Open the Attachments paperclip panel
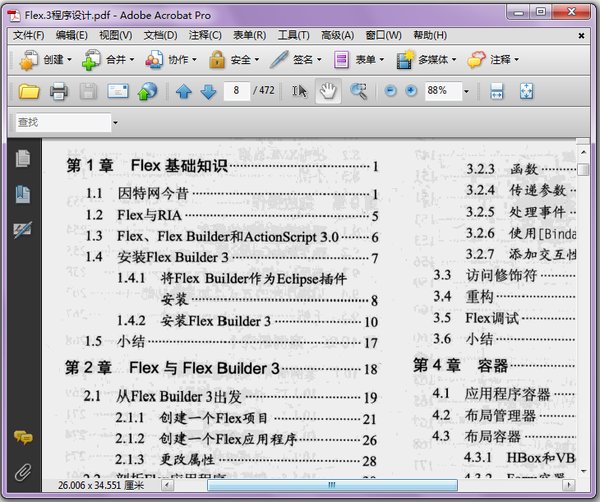This screenshot has width=600, height=502. pos(23,472)
